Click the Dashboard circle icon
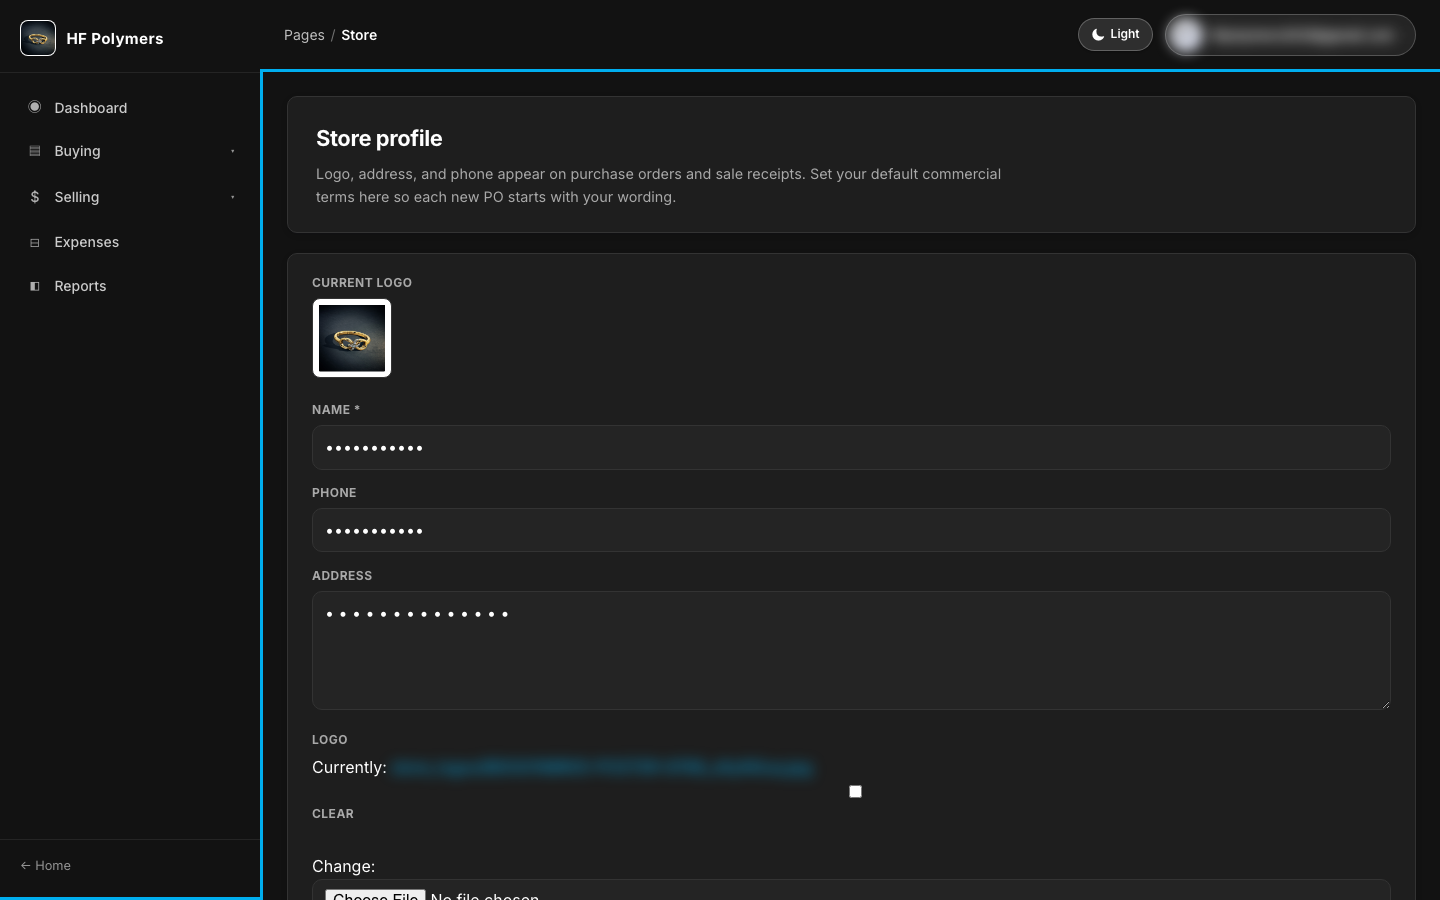1440x900 pixels. click(x=35, y=107)
